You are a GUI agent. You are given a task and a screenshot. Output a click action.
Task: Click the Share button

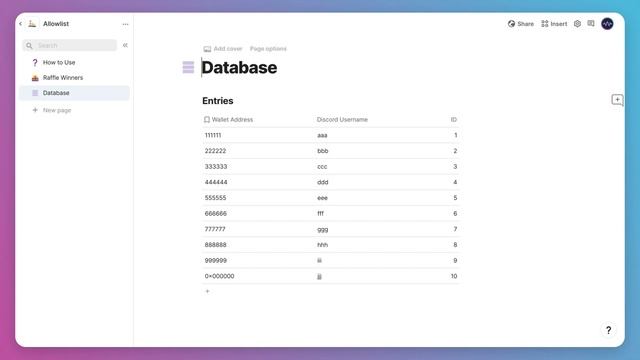[x=521, y=24]
